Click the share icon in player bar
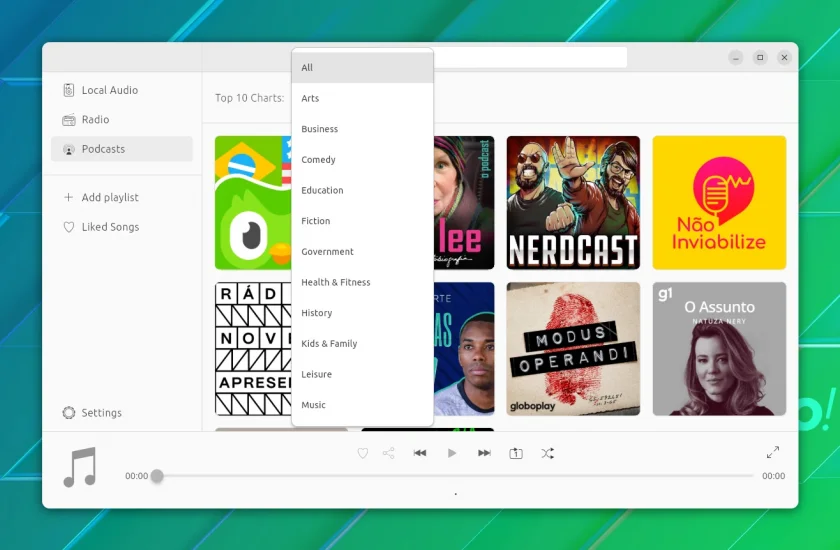Image resolution: width=840 pixels, height=550 pixels. [389, 453]
